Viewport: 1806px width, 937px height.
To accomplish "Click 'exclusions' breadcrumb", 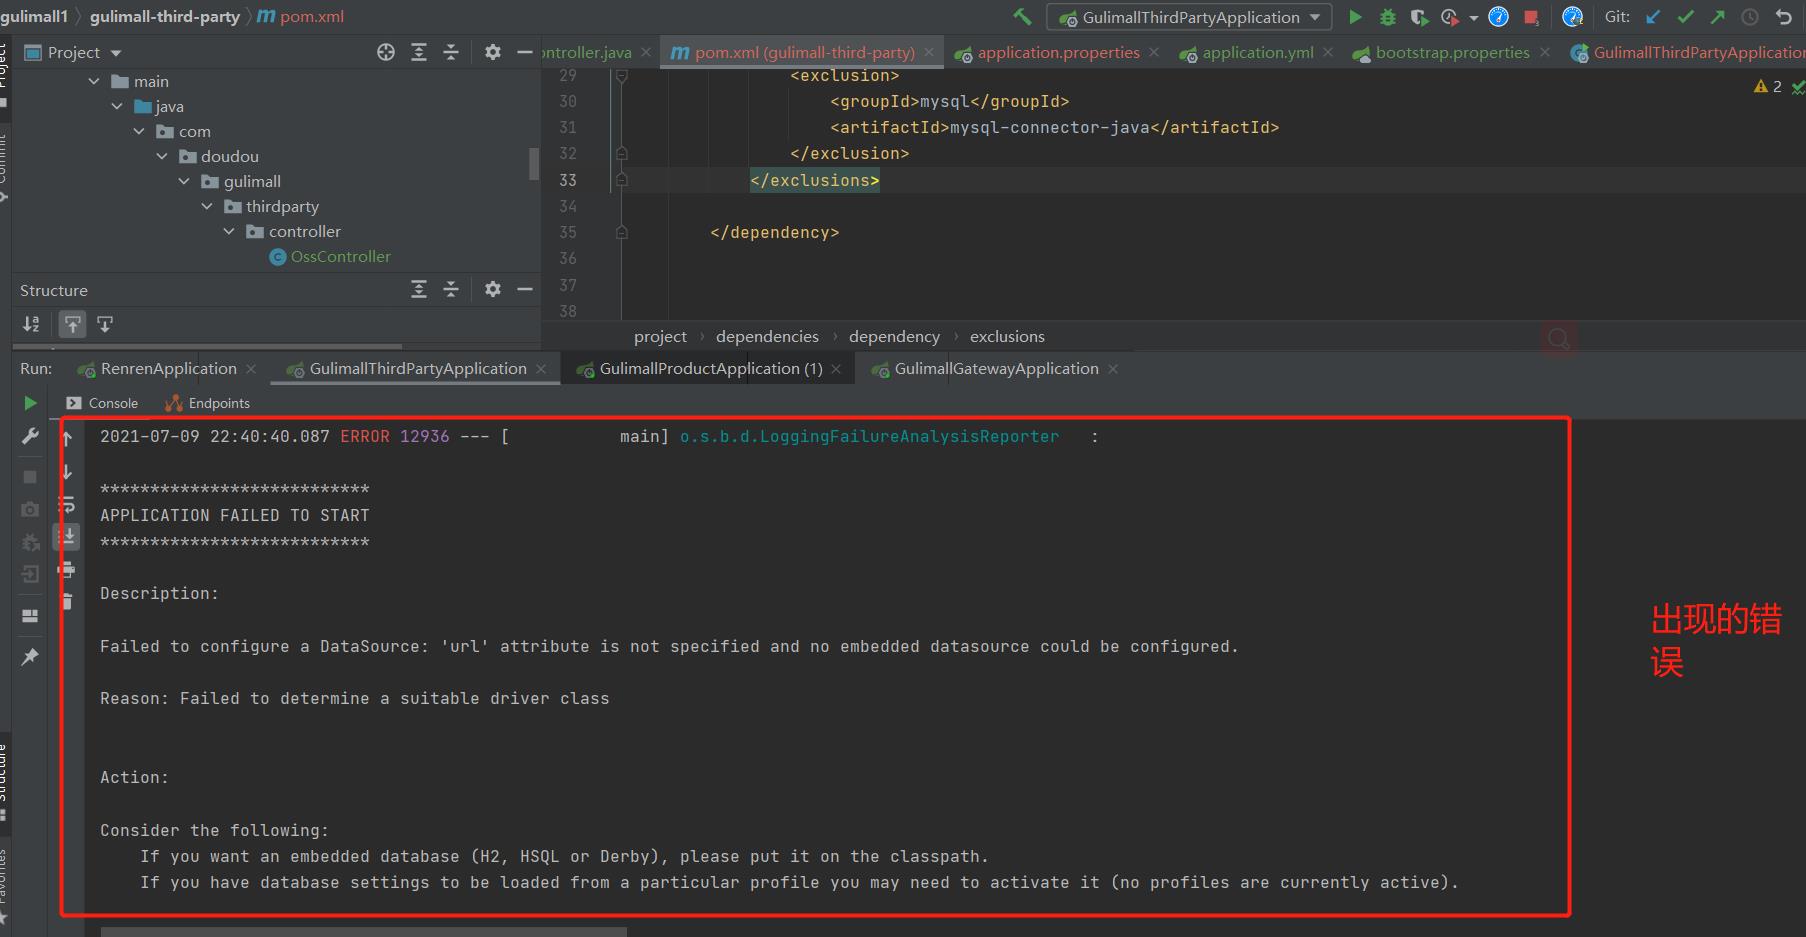I will pos(1007,337).
